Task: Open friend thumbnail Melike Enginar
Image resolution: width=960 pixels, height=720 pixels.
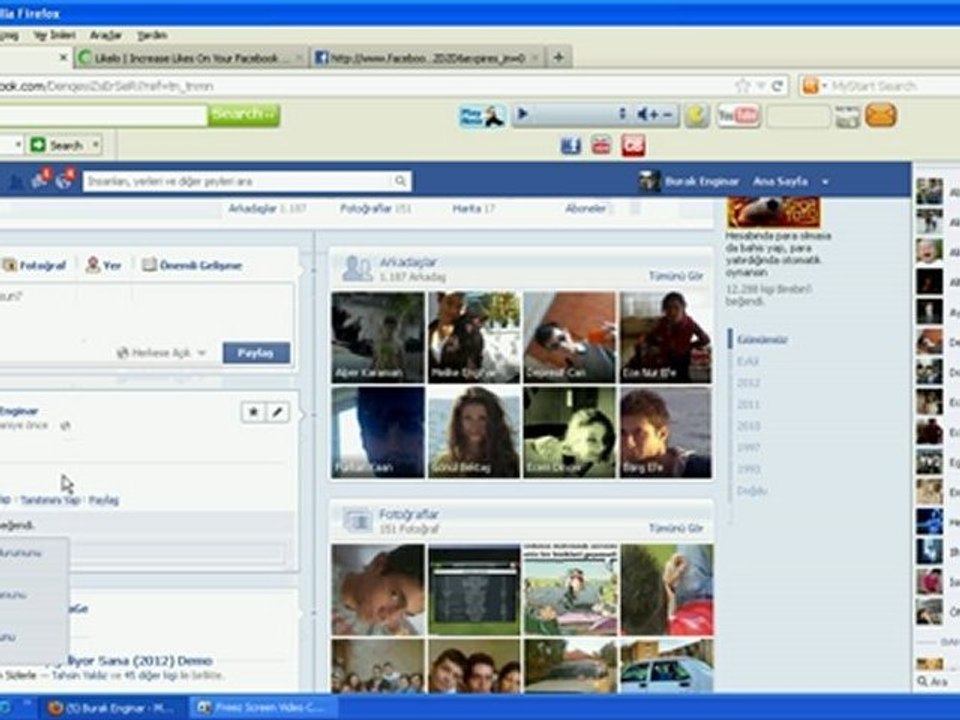Action: coord(474,337)
